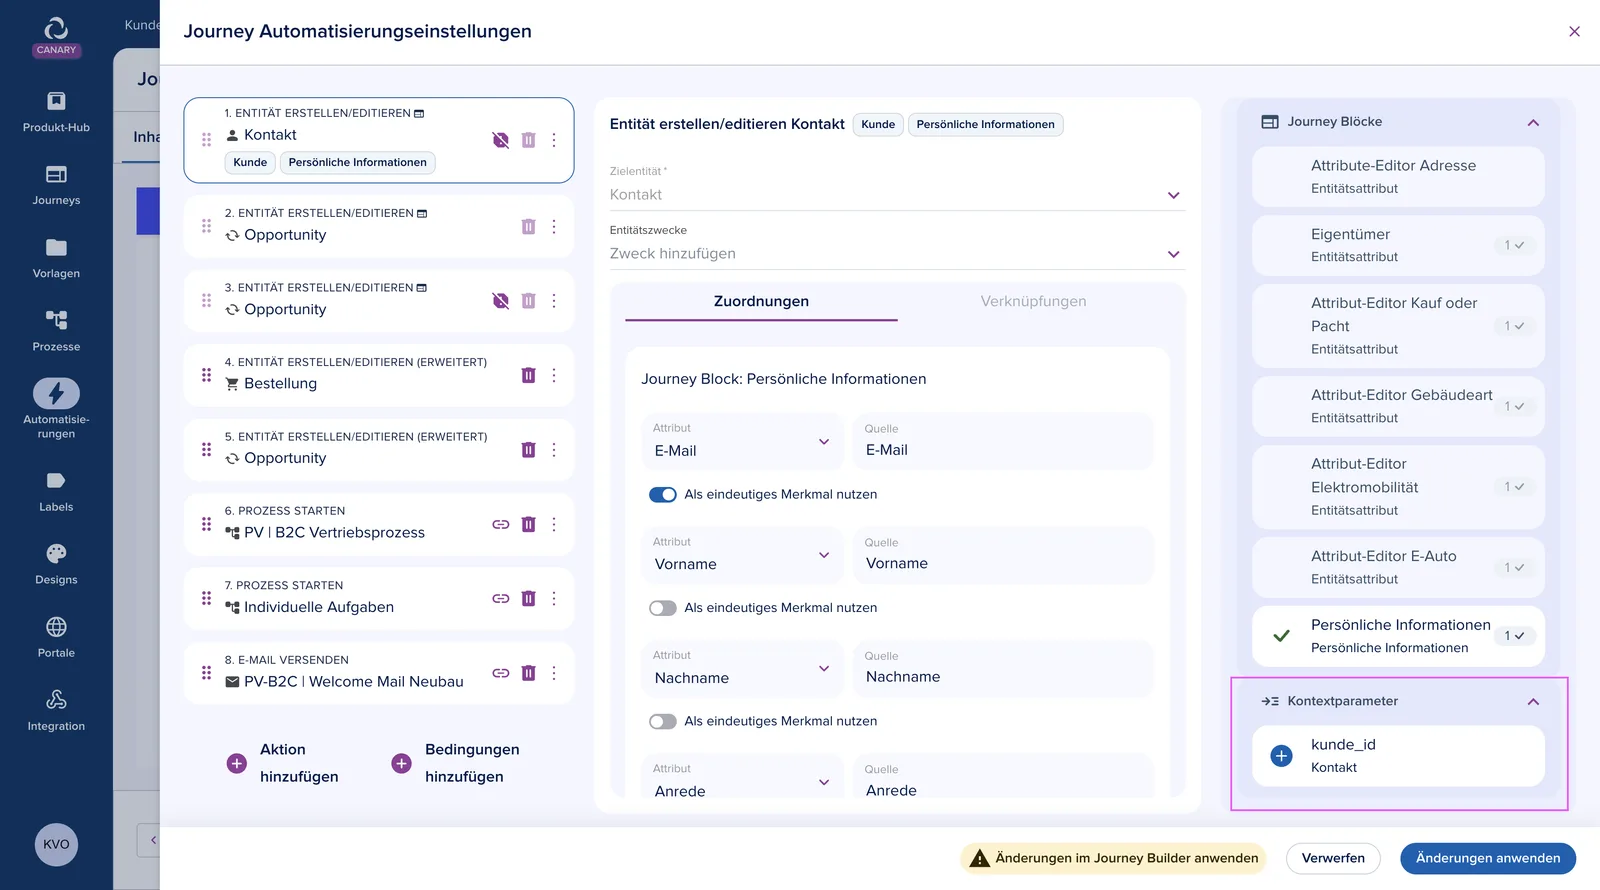
Task: Delete action 2 Opportunity
Action: [x=528, y=227]
